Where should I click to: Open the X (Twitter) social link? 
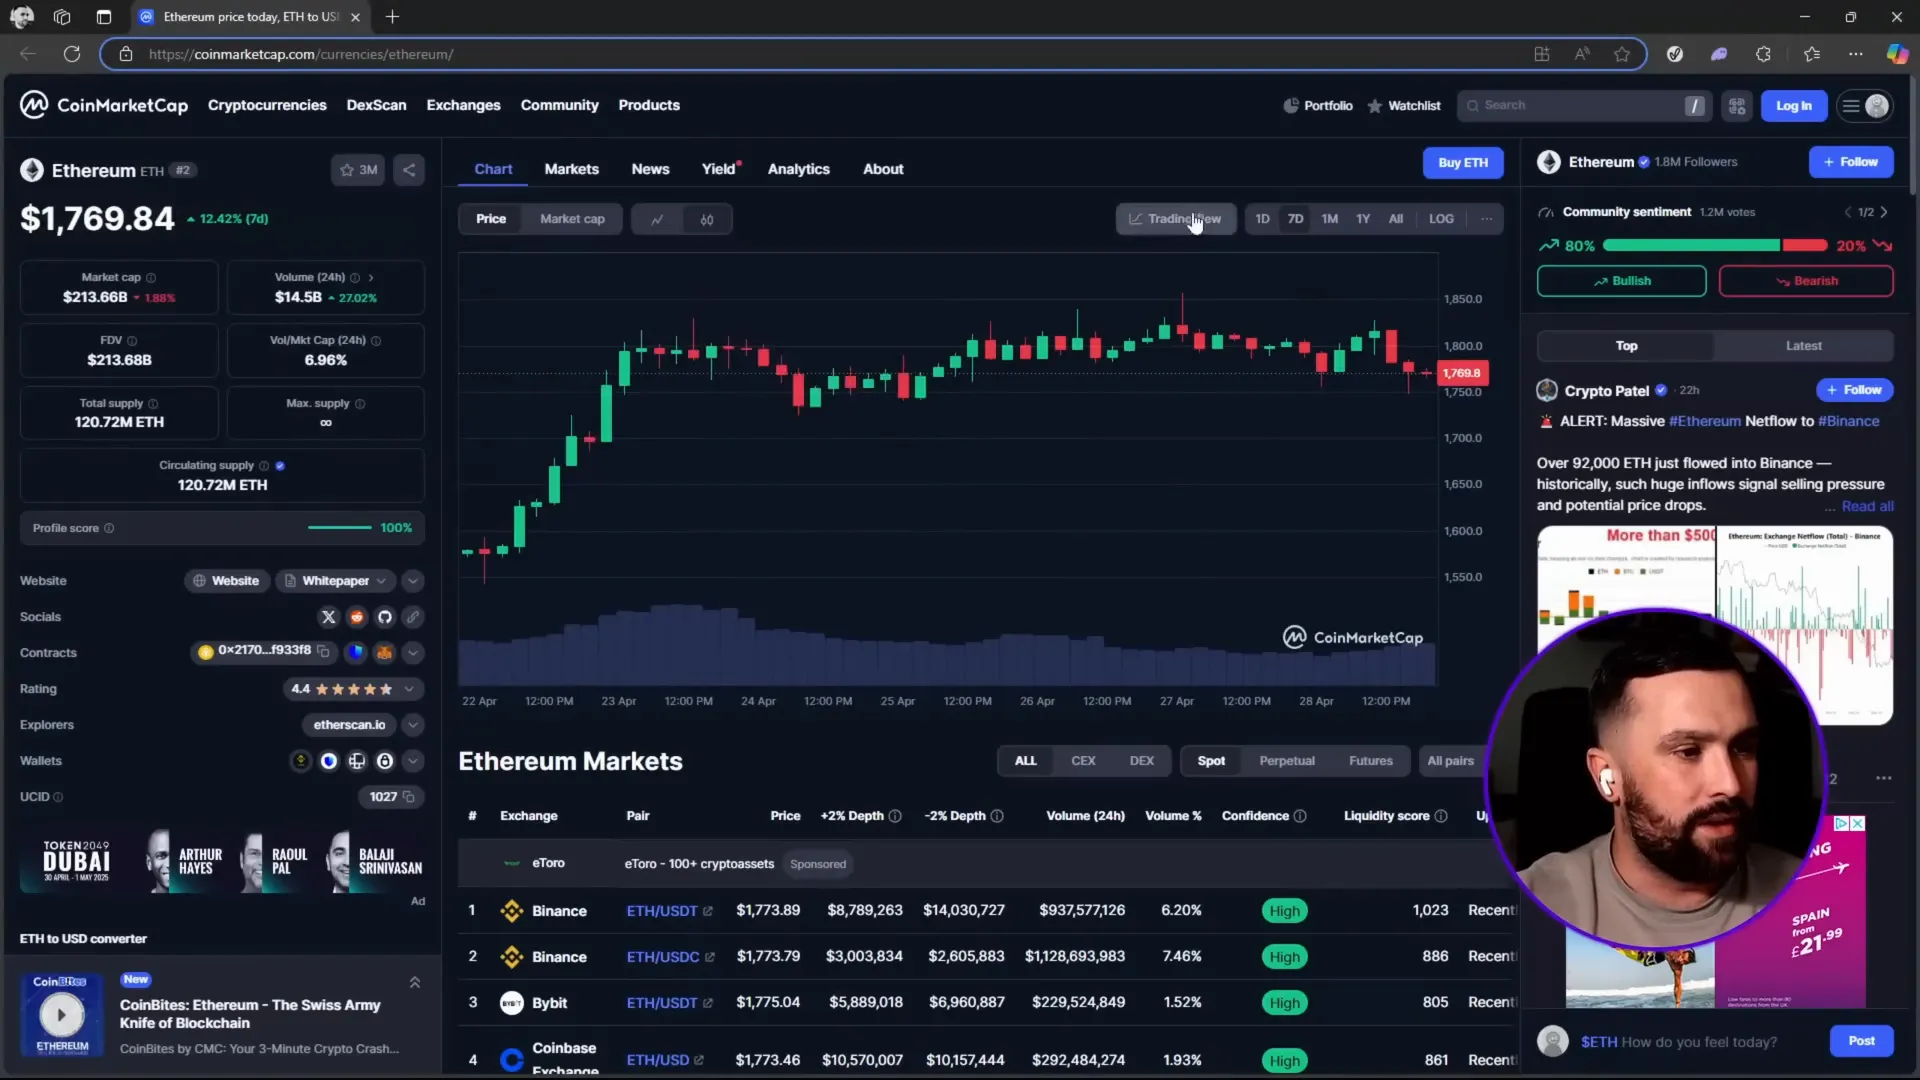click(x=328, y=617)
